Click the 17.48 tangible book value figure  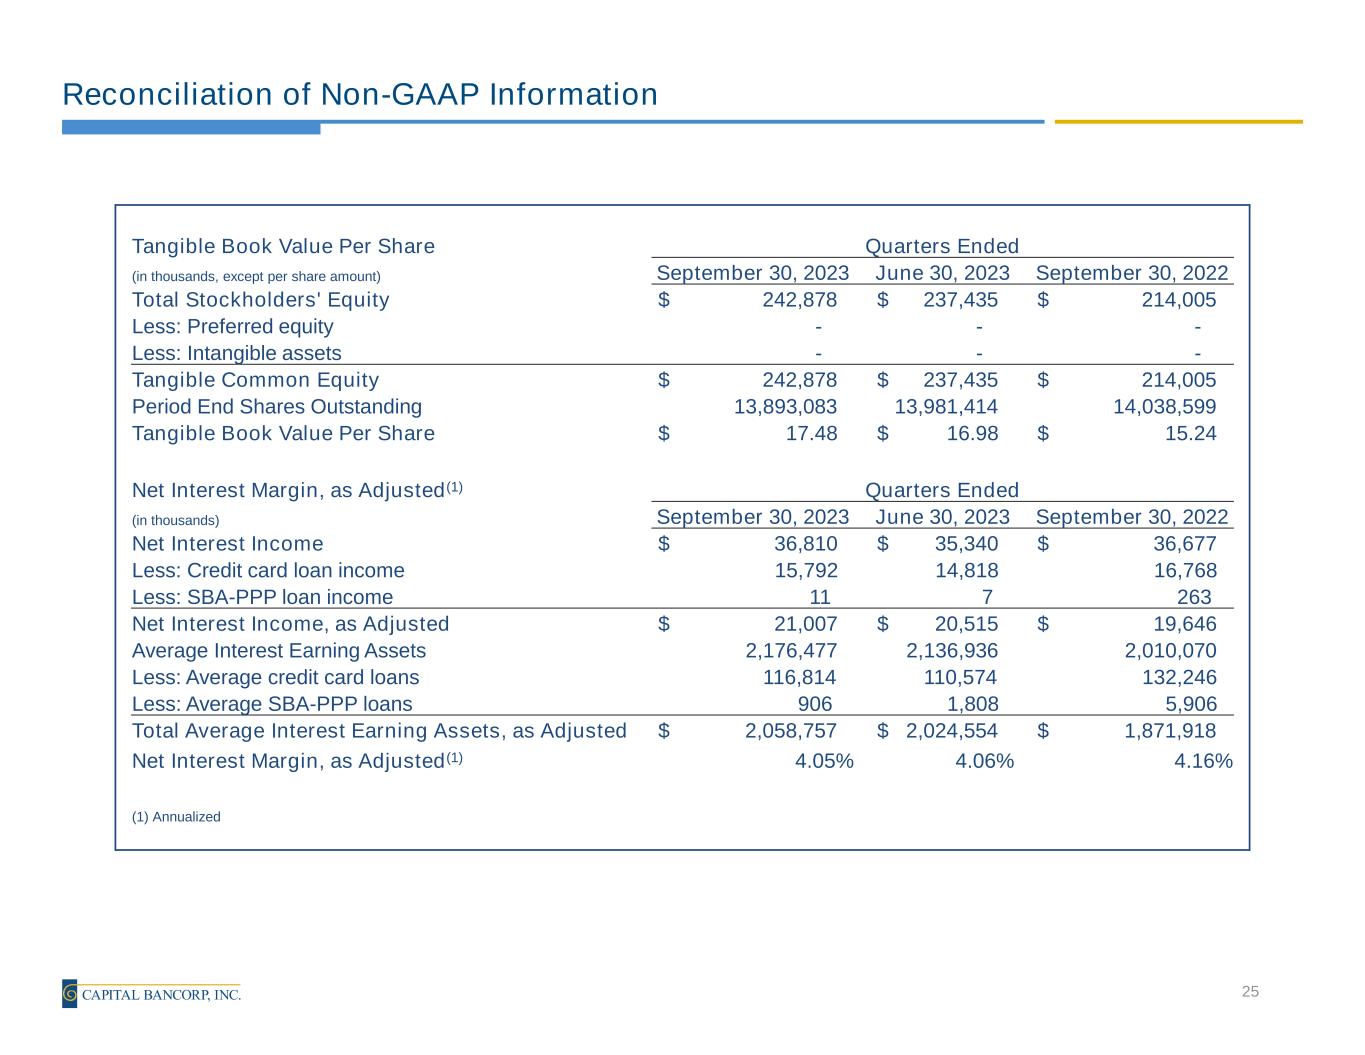[812, 433]
